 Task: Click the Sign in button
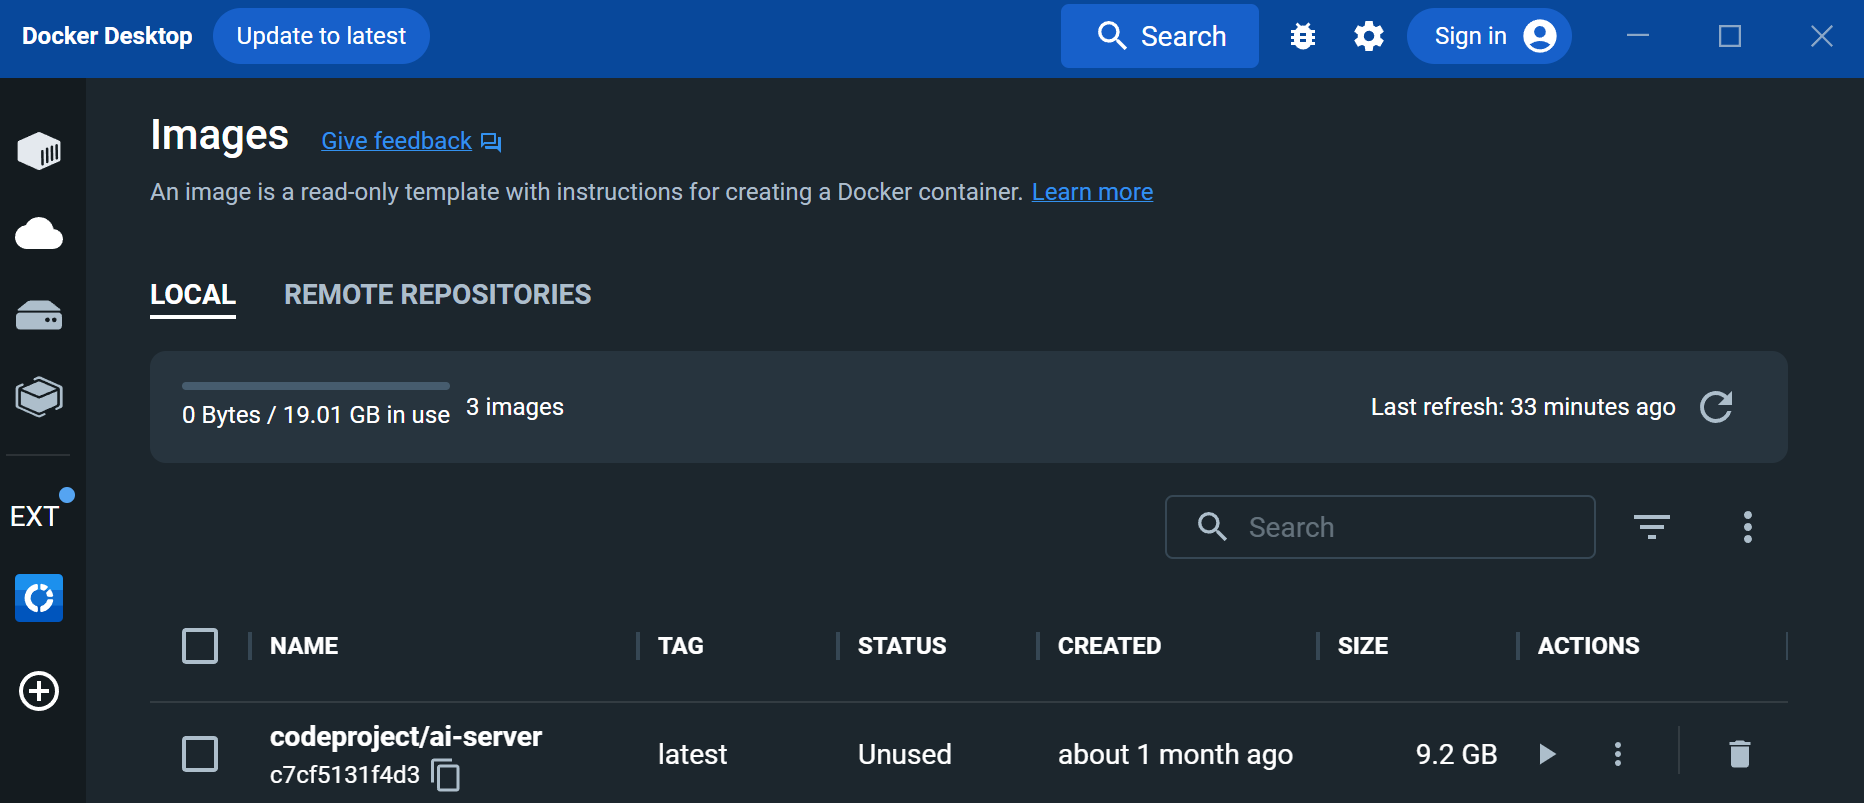[1489, 36]
